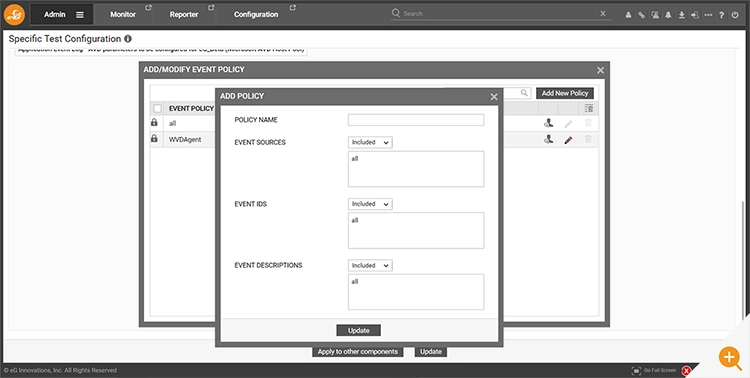Click the lock icon beside WVDAgent policy
This screenshot has width=750, height=378.
click(154, 138)
